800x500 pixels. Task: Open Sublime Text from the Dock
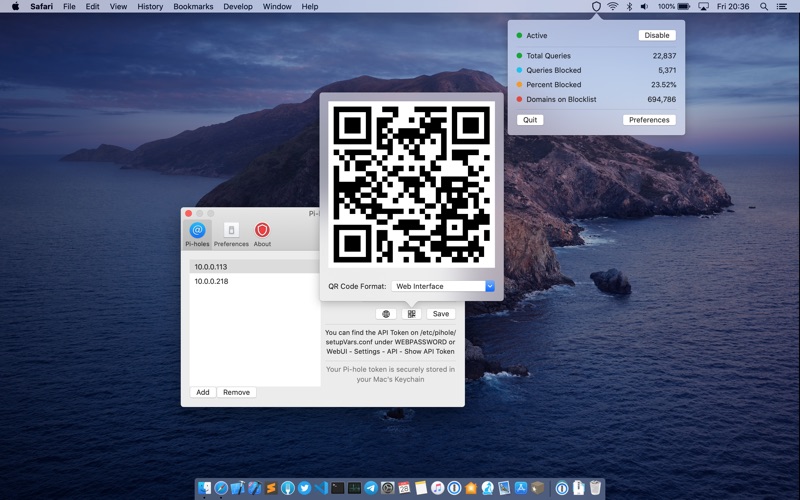click(271, 488)
